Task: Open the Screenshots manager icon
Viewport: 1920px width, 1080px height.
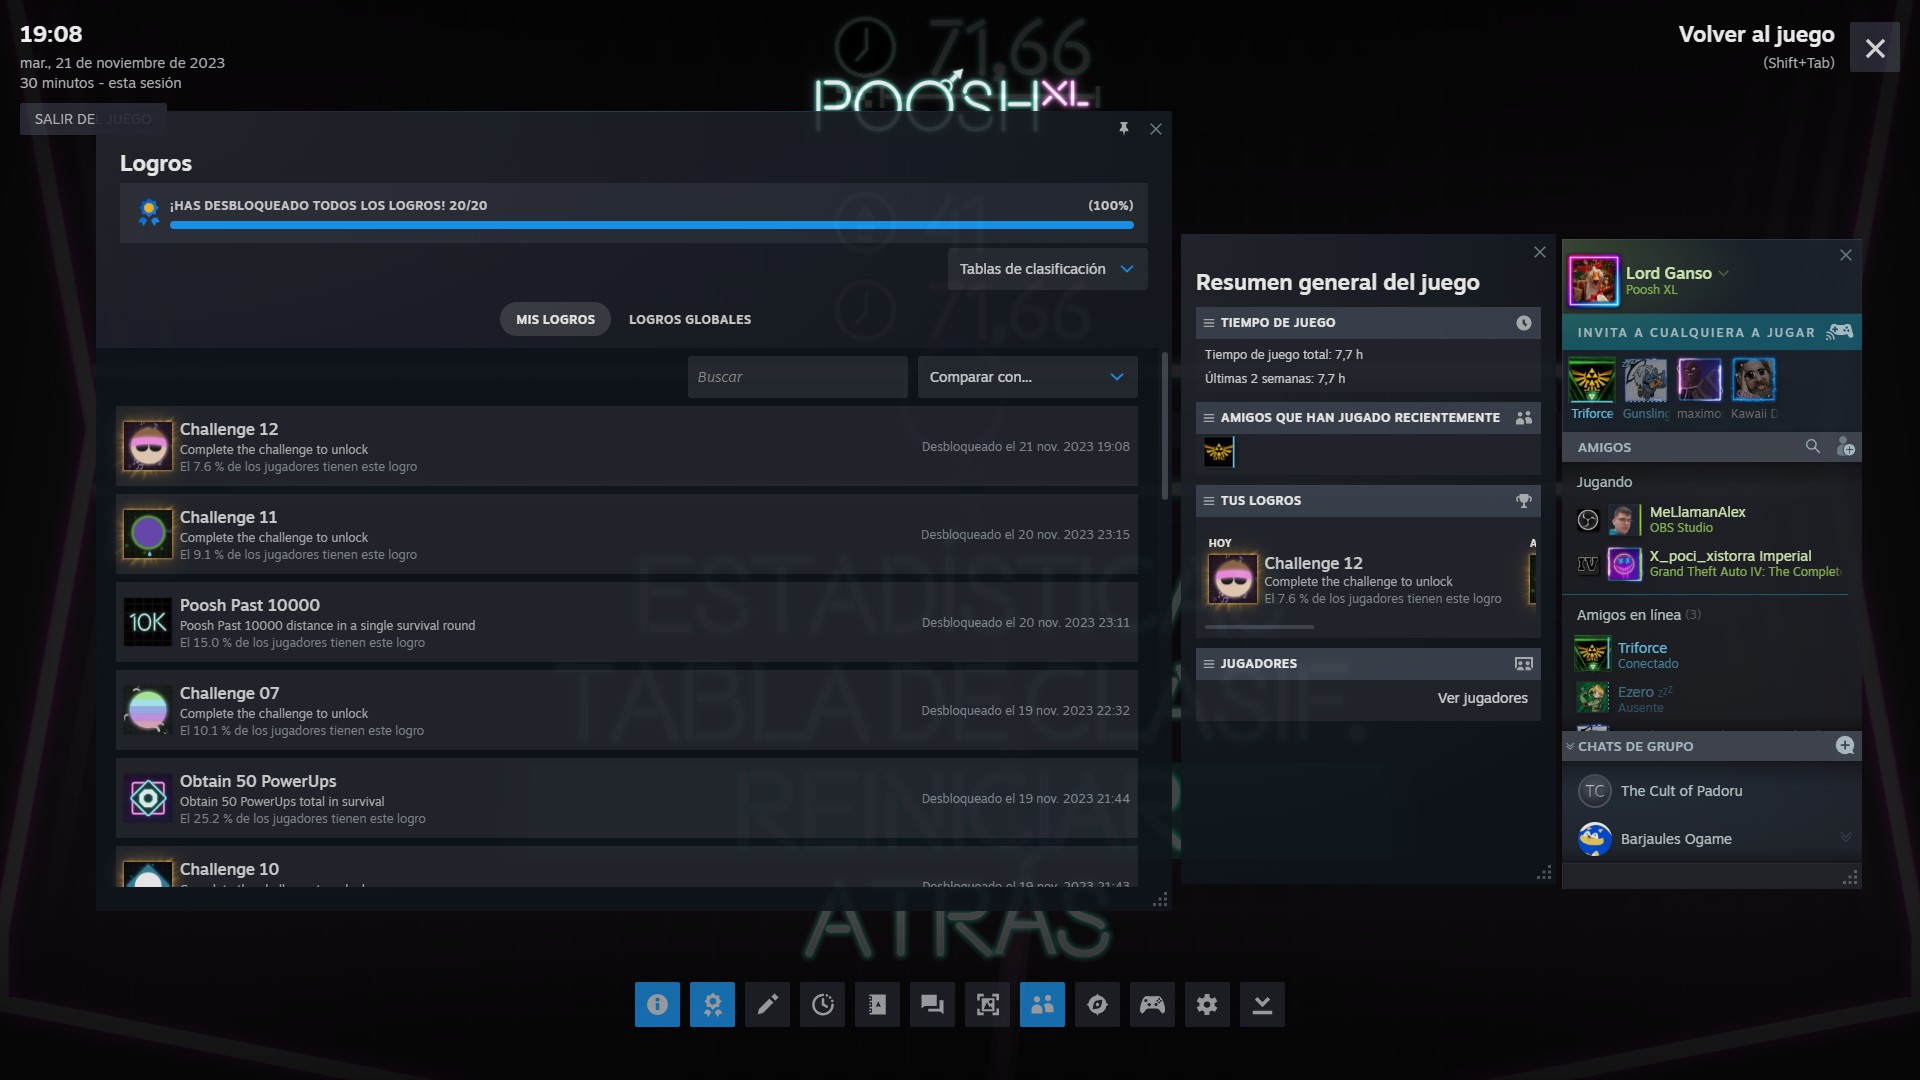Action: coord(987,1004)
